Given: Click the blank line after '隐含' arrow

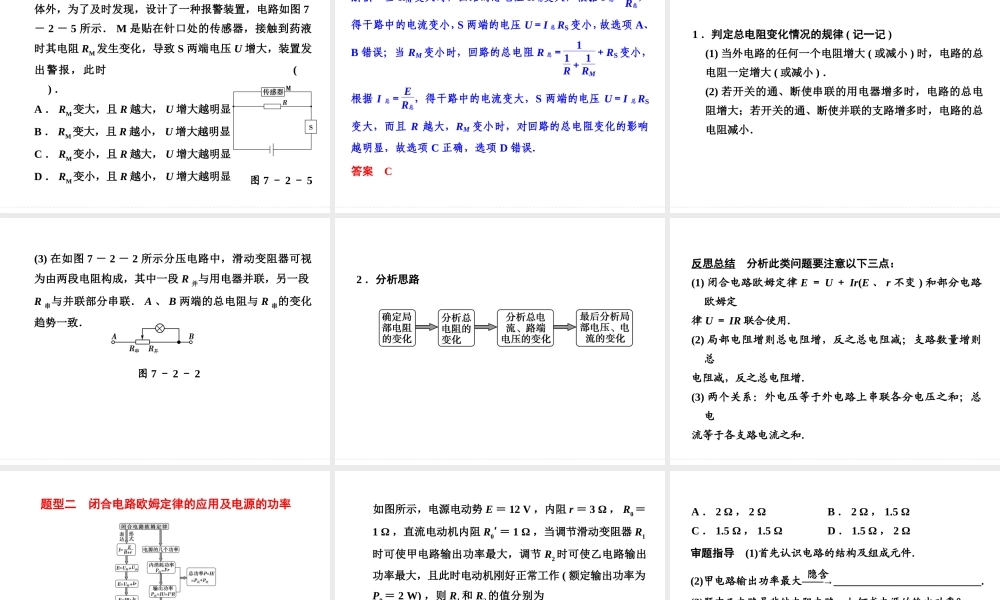Looking at the screenshot, I should coord(908,582).
